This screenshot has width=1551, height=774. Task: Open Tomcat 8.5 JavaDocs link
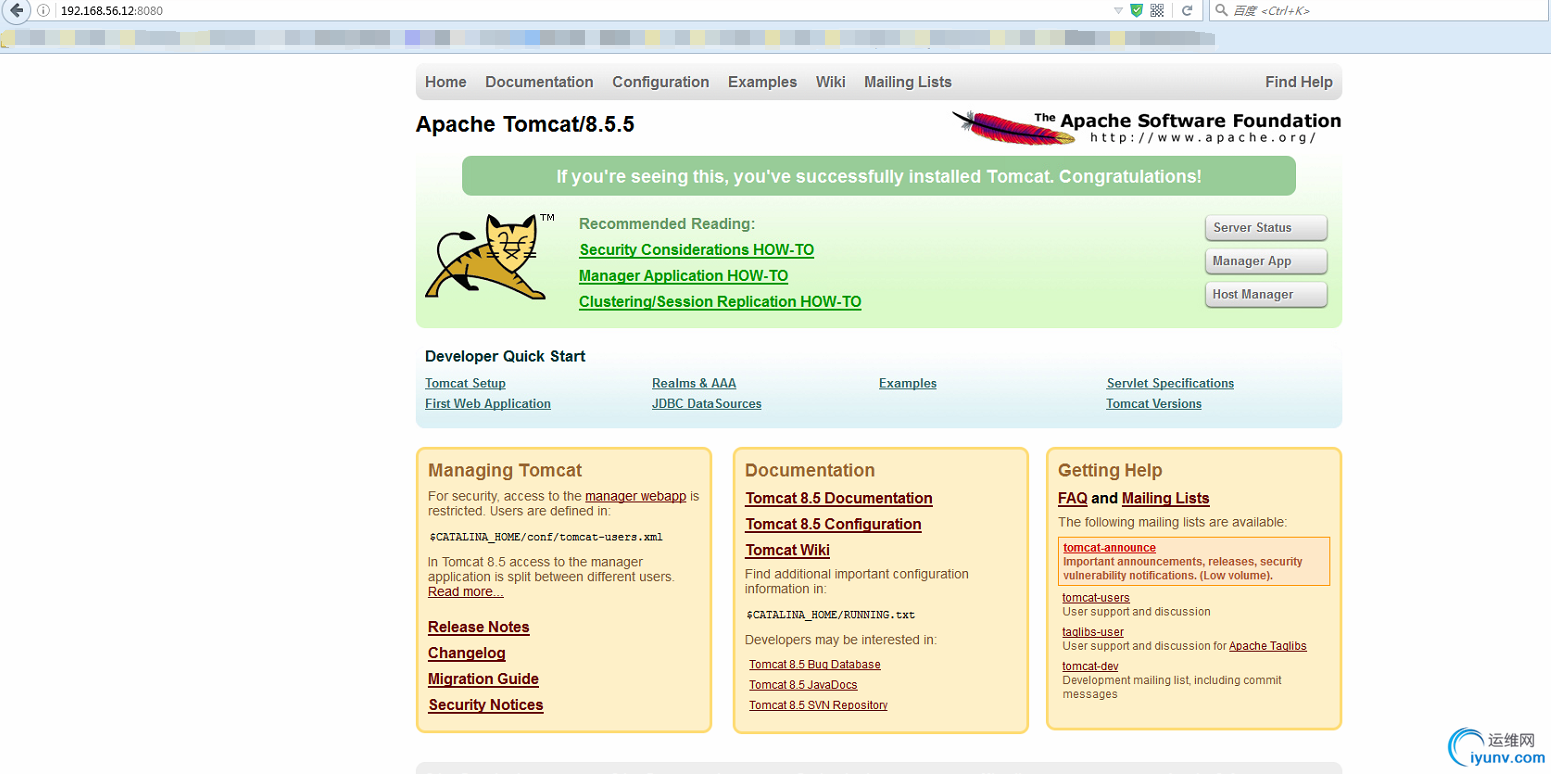click(x=803, y=685)
